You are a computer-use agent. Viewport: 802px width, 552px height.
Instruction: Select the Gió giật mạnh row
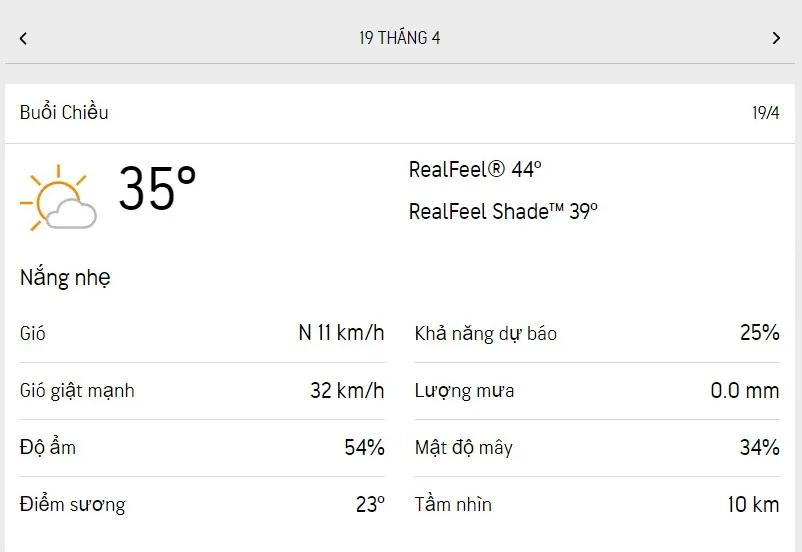point(202,390)
